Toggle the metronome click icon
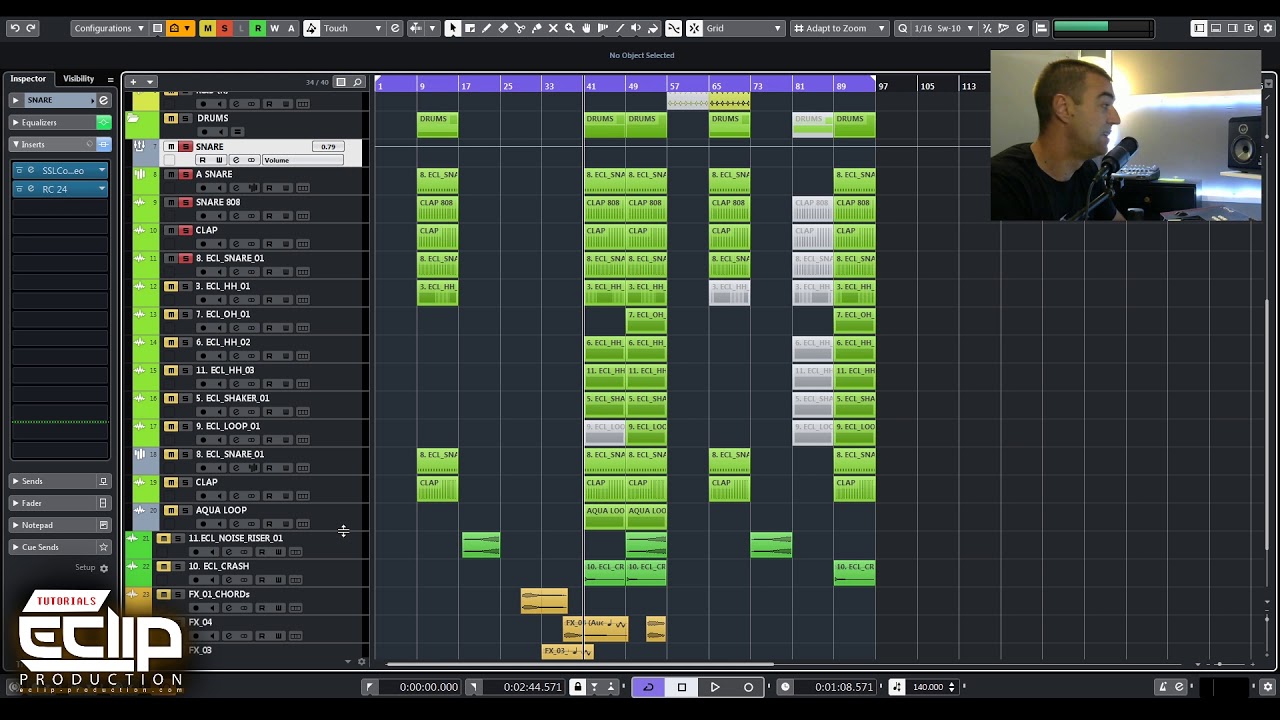1280x720 pixels. click(x=1163, y=687)
